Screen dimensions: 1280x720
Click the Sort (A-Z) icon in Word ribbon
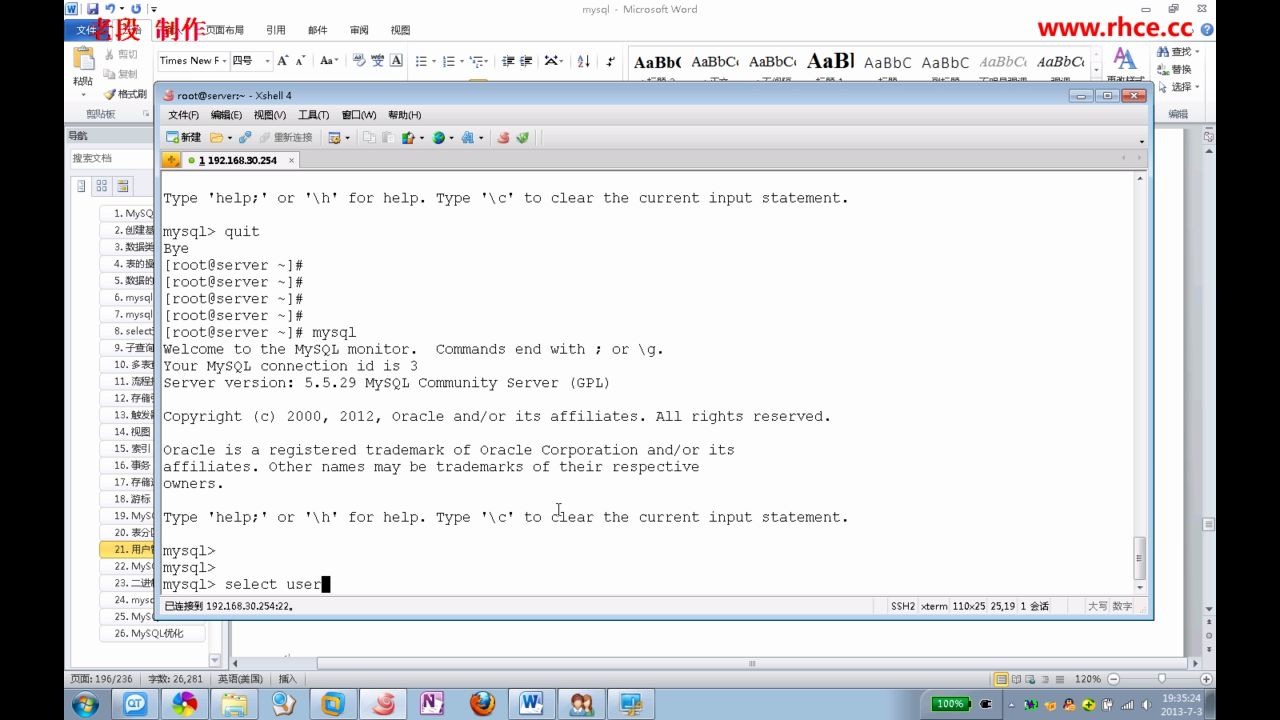pyautogui.click(x=584, y=60)
